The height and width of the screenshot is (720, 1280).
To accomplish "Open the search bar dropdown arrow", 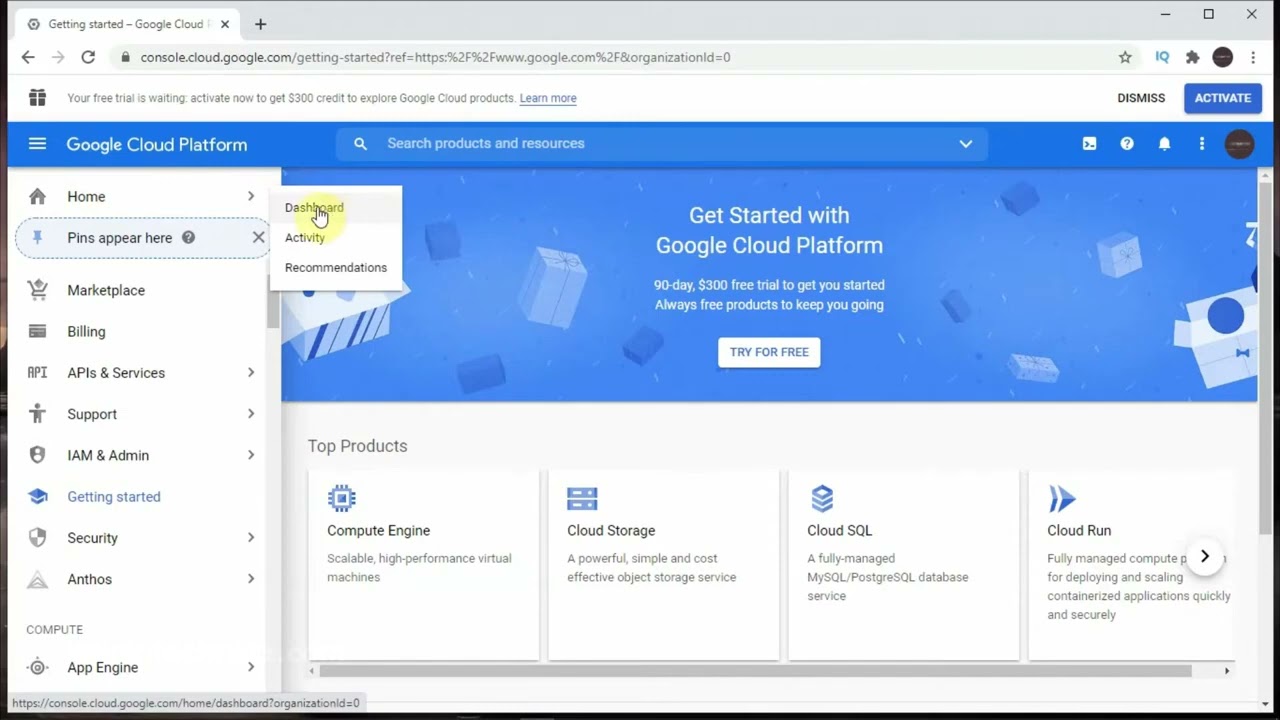I will coord(966,144).
